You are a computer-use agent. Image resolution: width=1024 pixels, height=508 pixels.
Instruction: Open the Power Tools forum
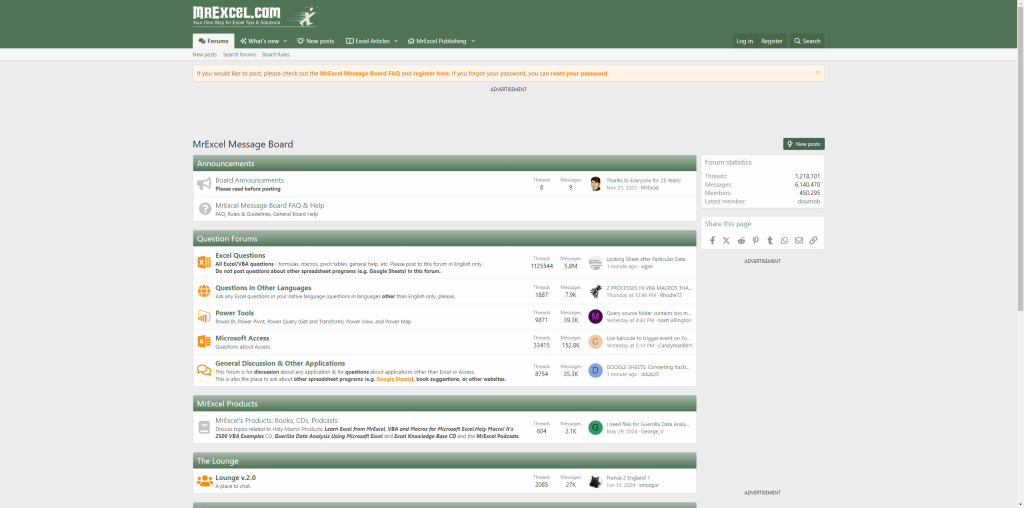coord(234,313)
